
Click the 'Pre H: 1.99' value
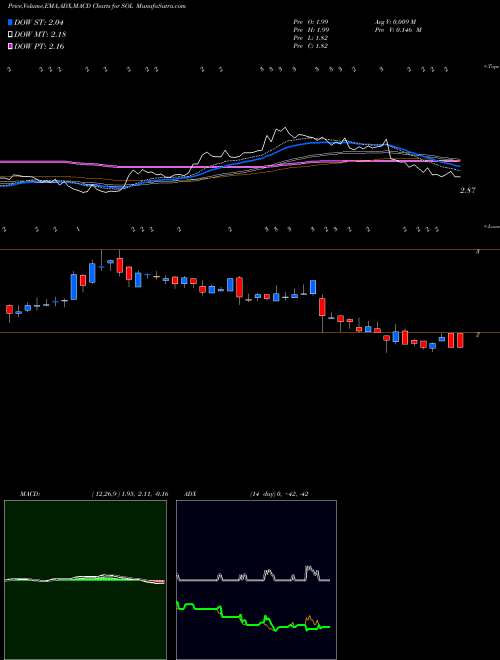[311, 30]
